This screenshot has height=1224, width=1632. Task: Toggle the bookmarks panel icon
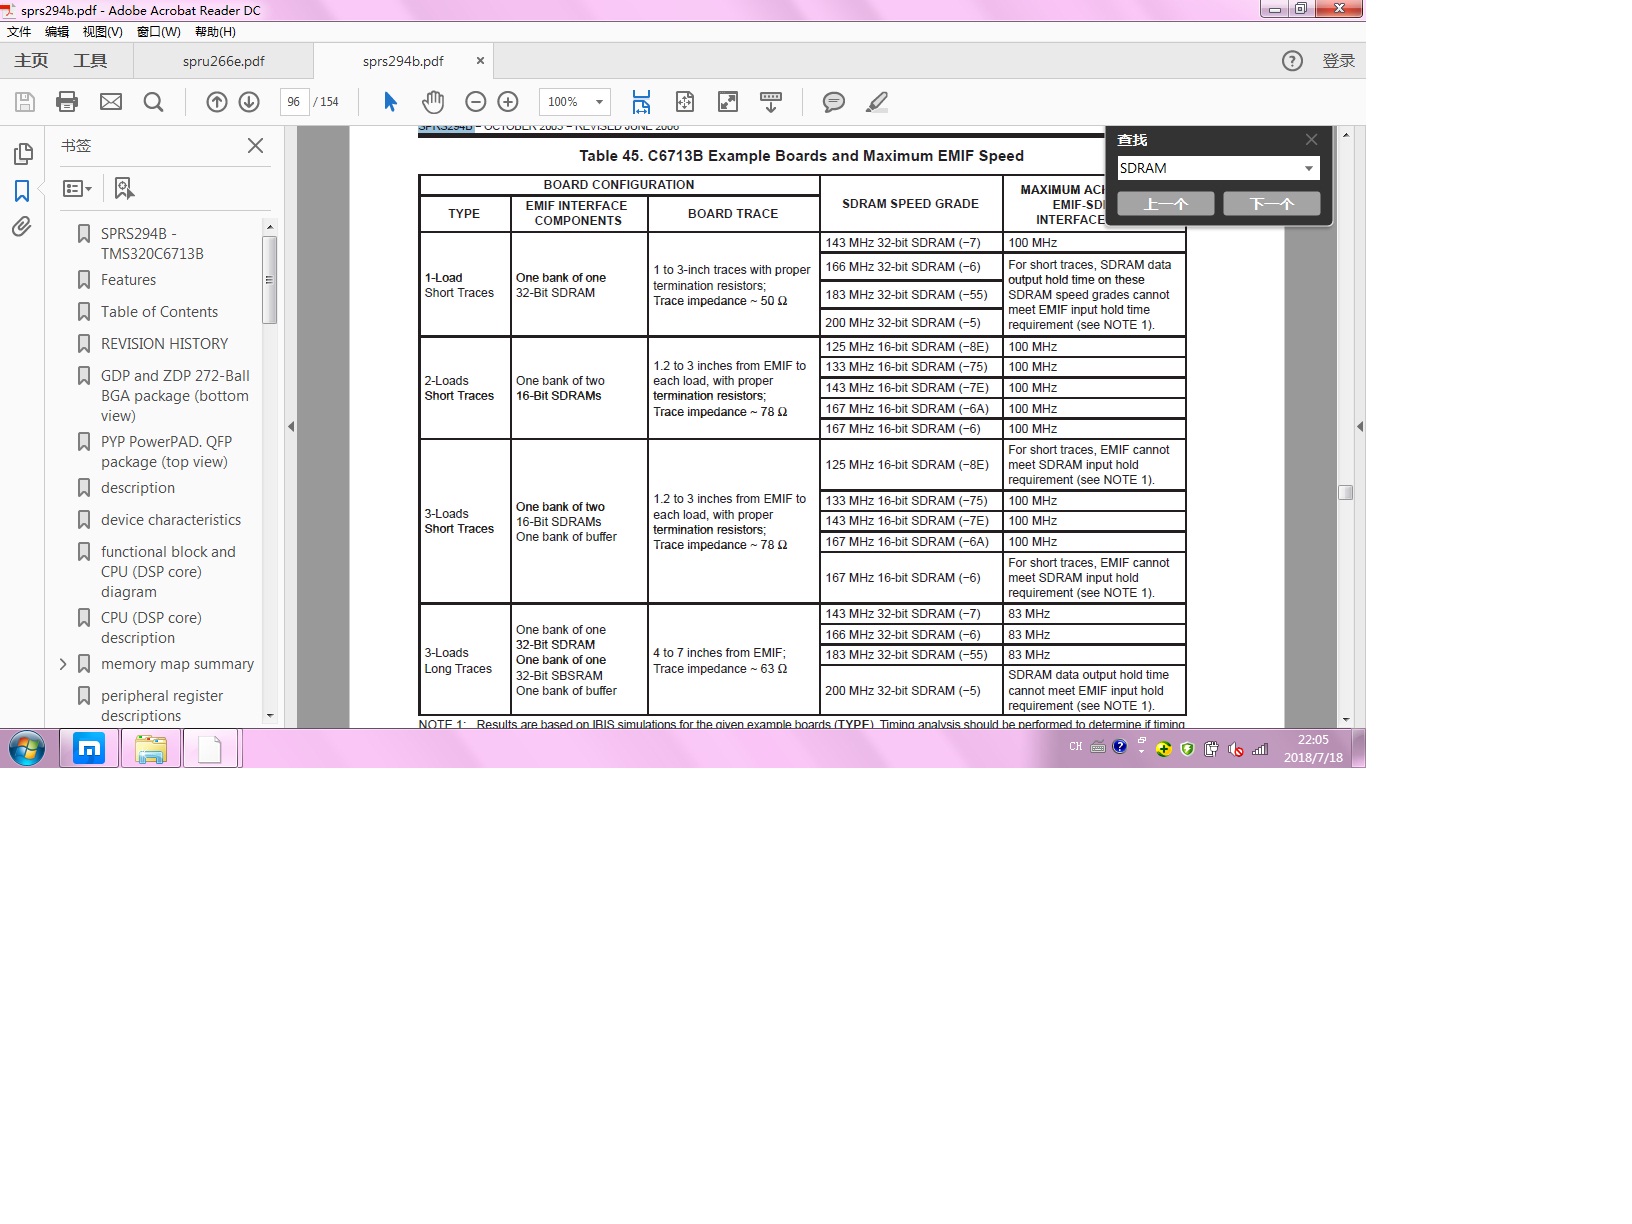coord(22,191)
